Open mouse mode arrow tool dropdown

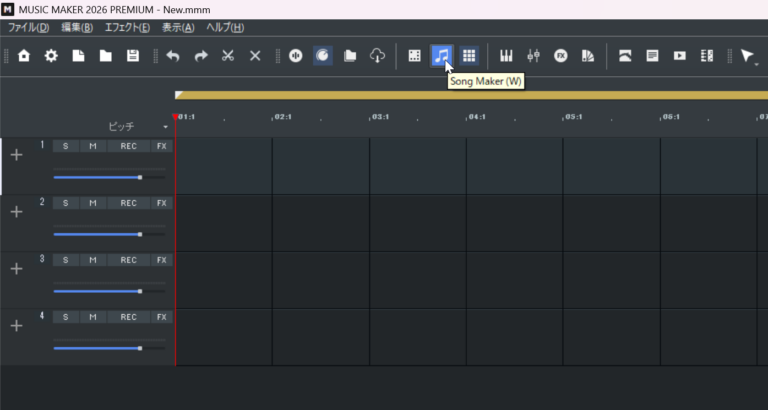click(757, 64)
